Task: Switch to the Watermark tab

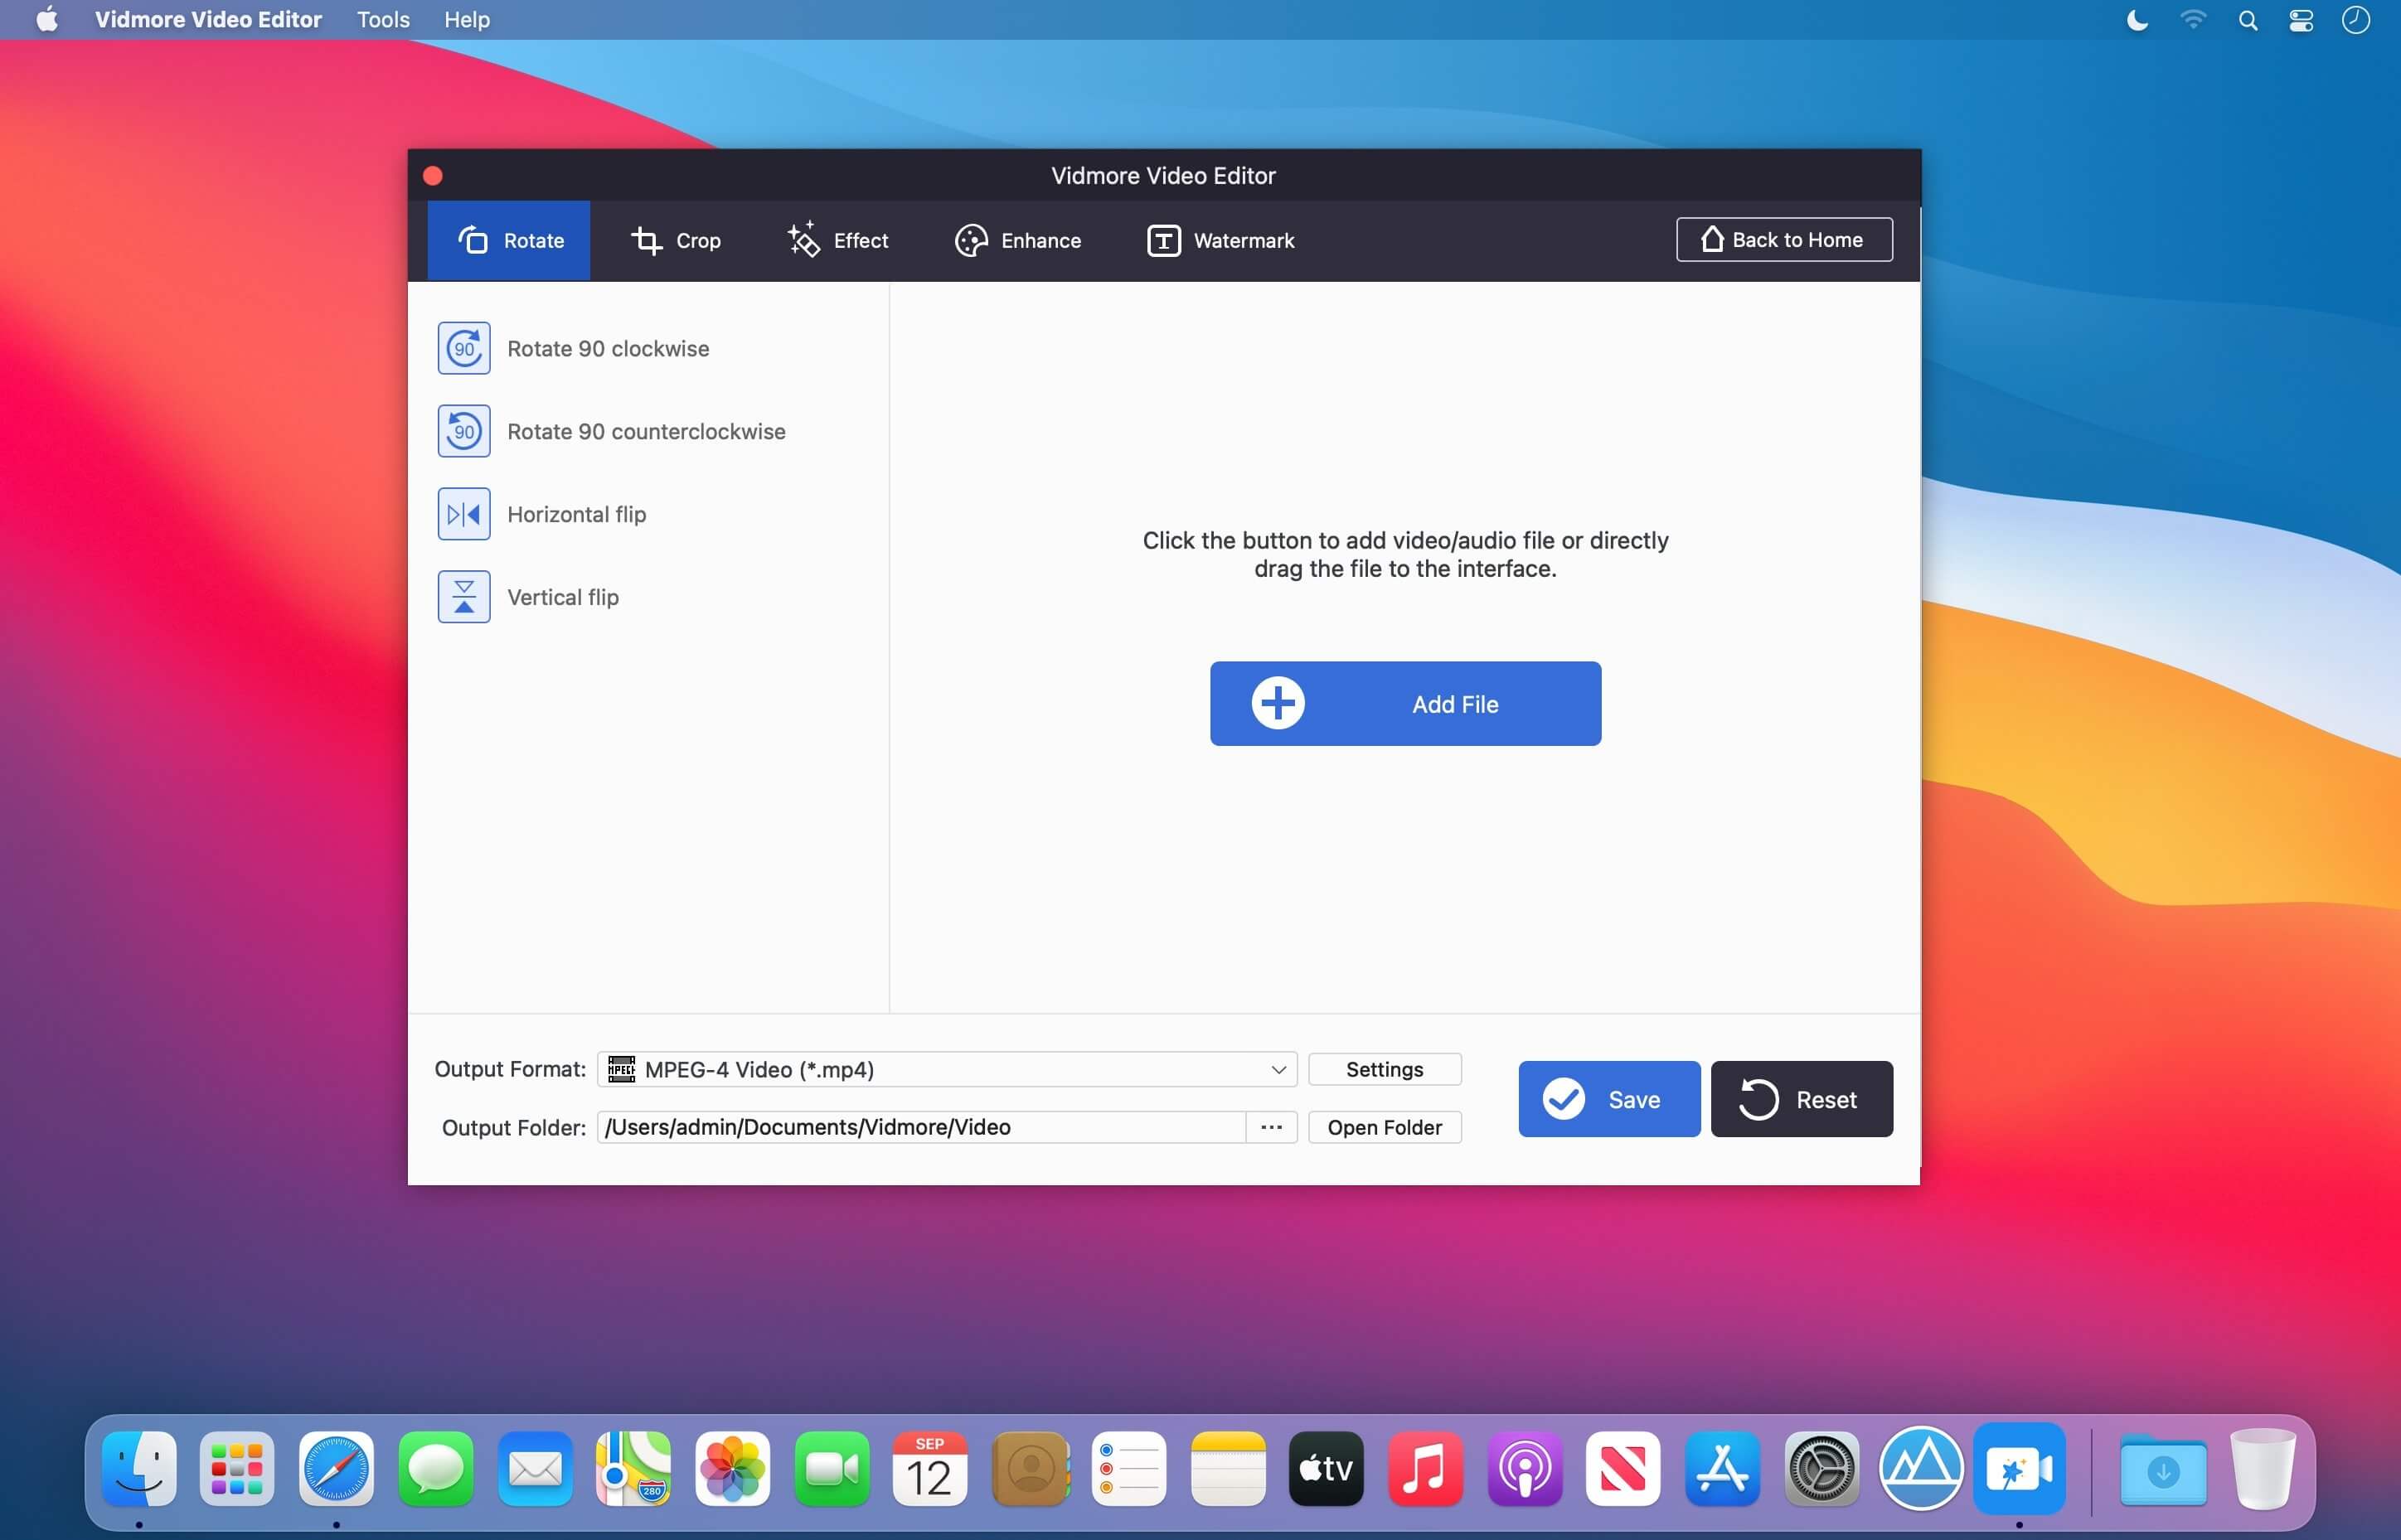Action: [1220, 240]
